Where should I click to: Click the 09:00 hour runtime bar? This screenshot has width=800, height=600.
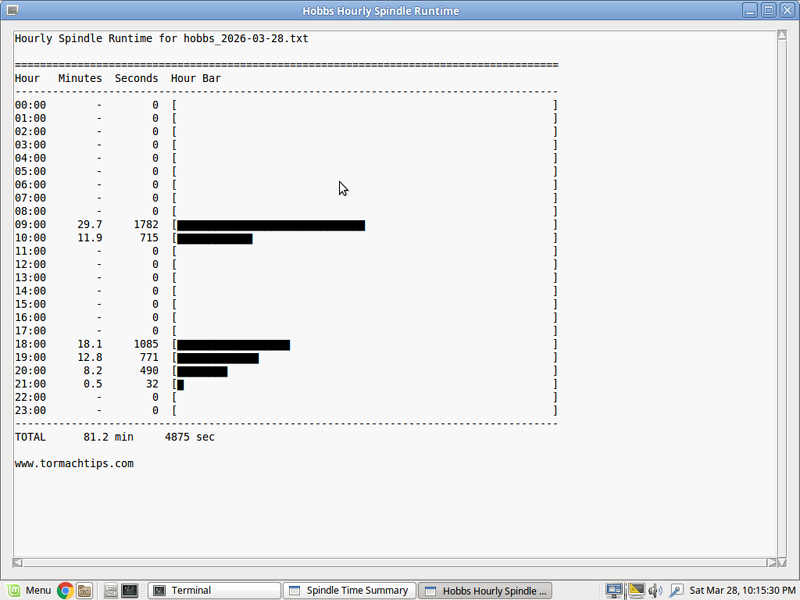pos(270,225)
